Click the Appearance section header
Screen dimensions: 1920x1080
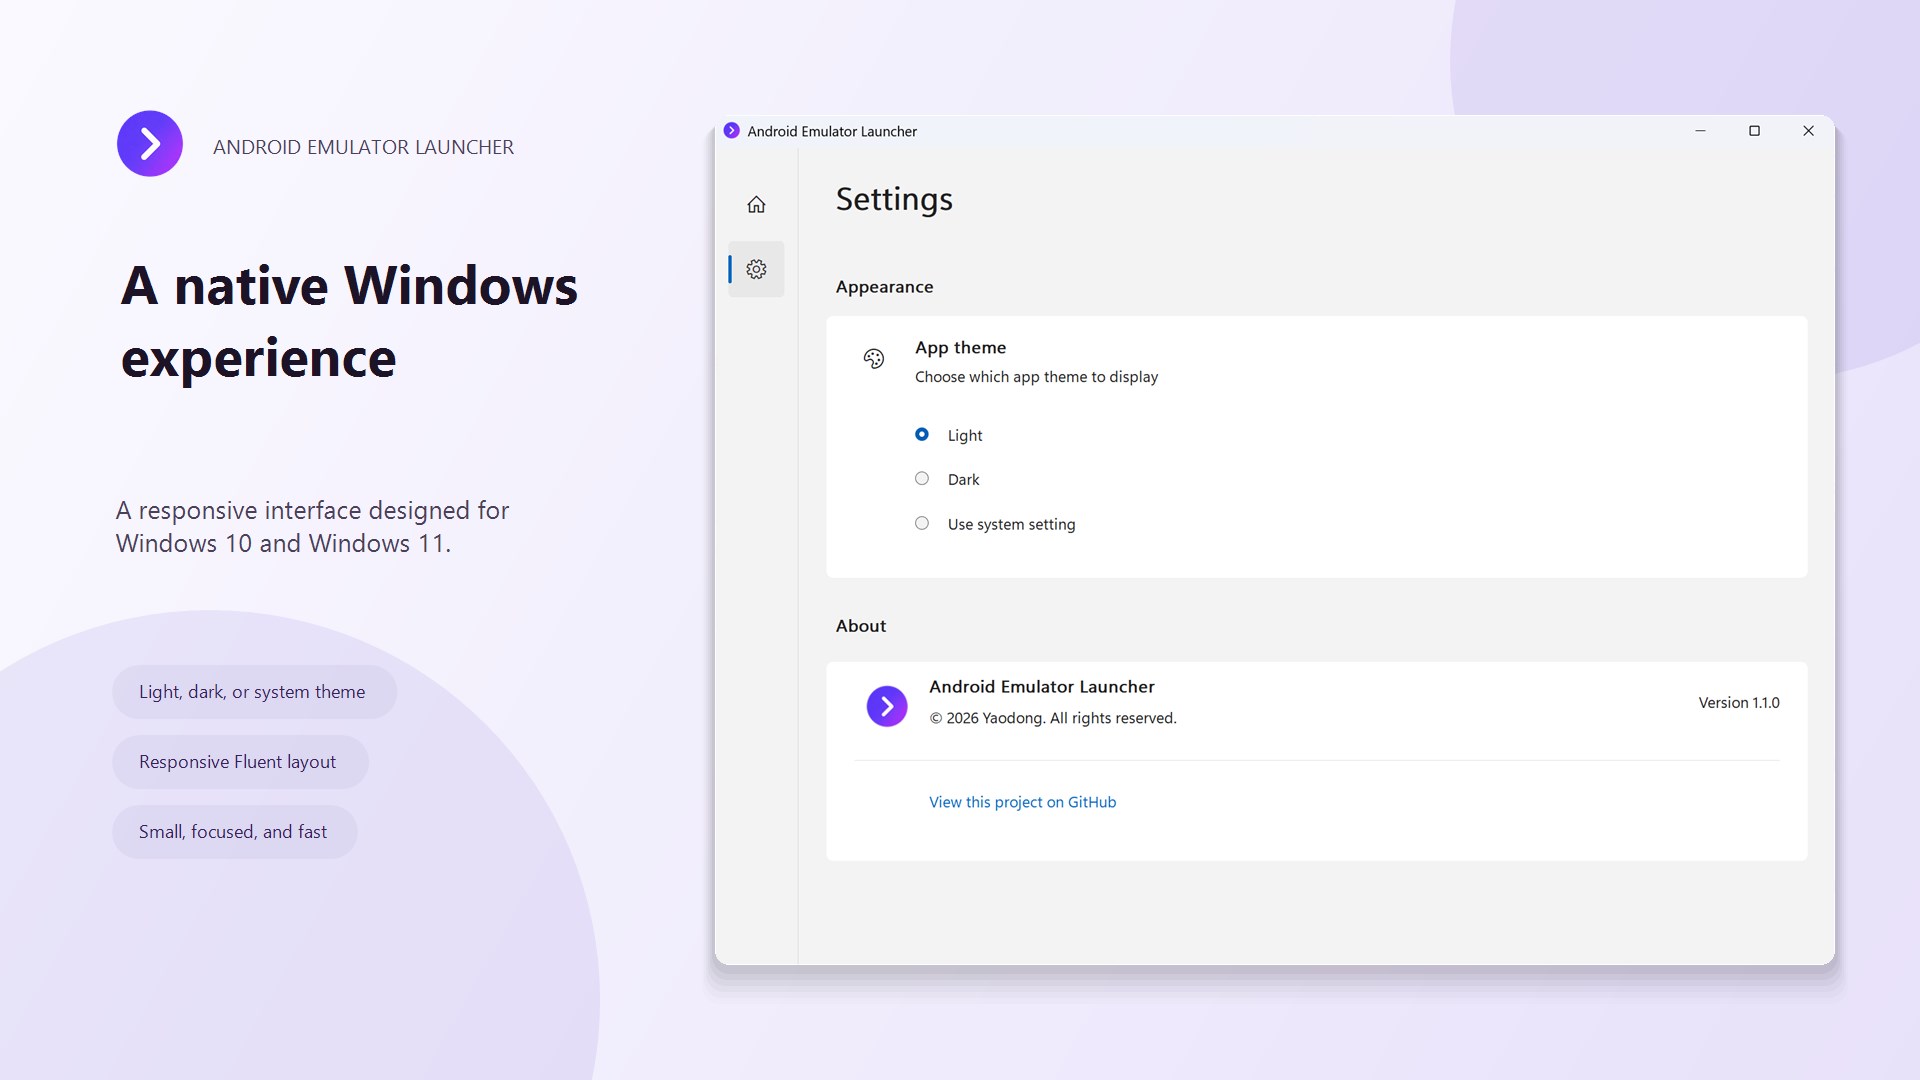pos(884,287)
